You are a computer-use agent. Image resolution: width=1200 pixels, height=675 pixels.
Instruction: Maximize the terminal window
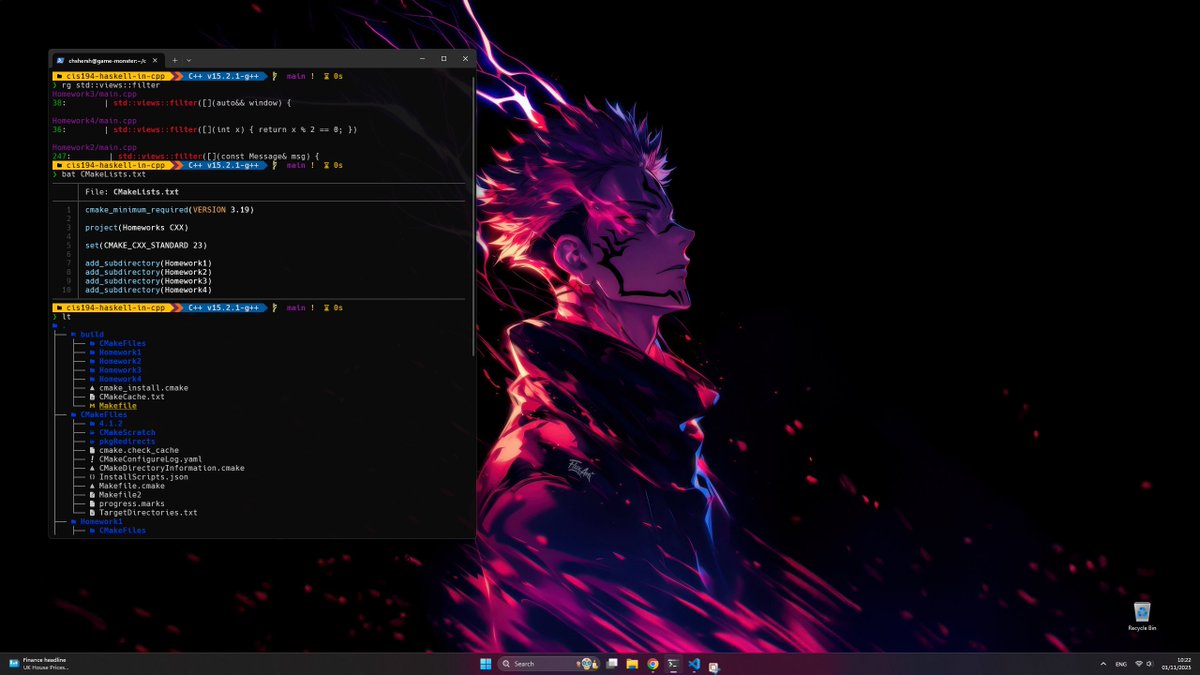tap(444, 59)
